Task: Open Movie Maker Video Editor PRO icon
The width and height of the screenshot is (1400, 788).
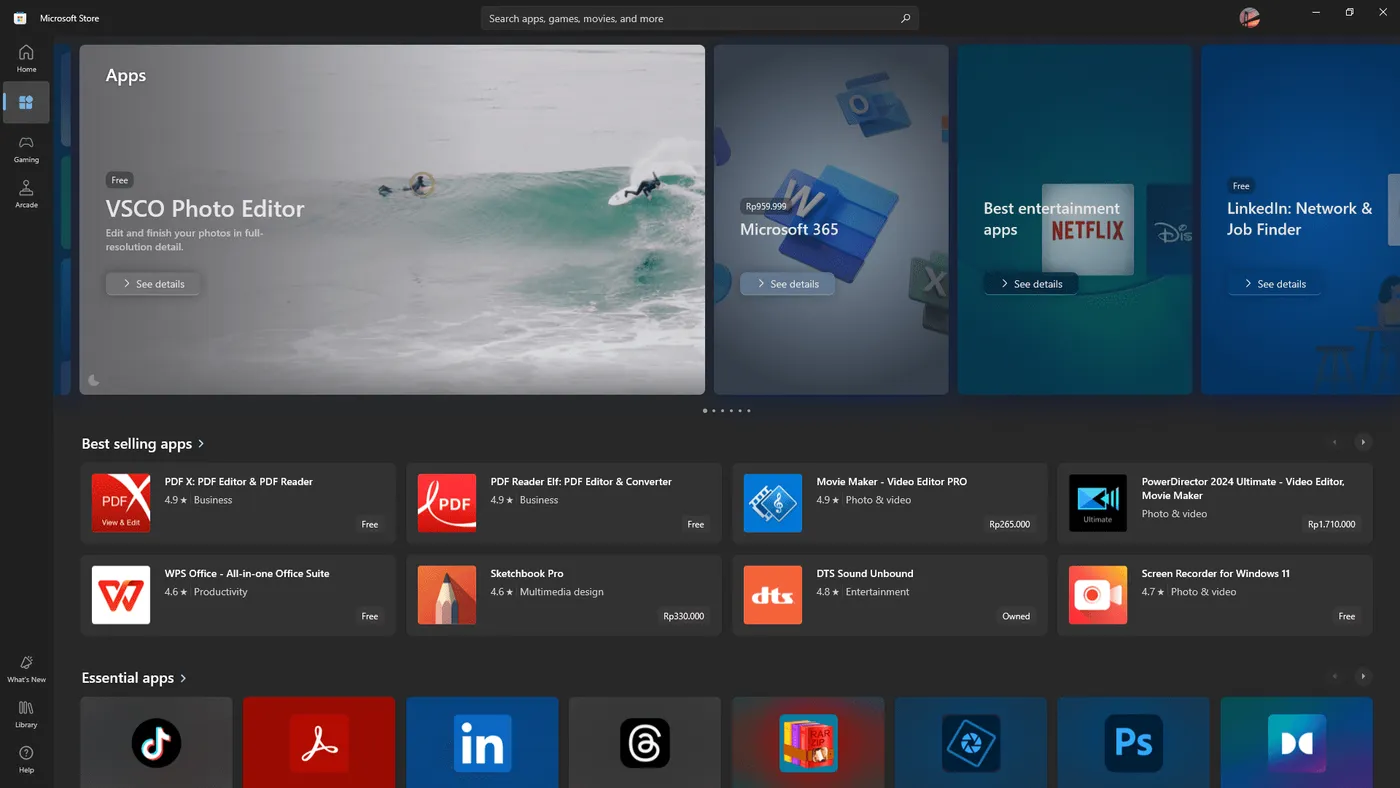Action: coord(773,503)
